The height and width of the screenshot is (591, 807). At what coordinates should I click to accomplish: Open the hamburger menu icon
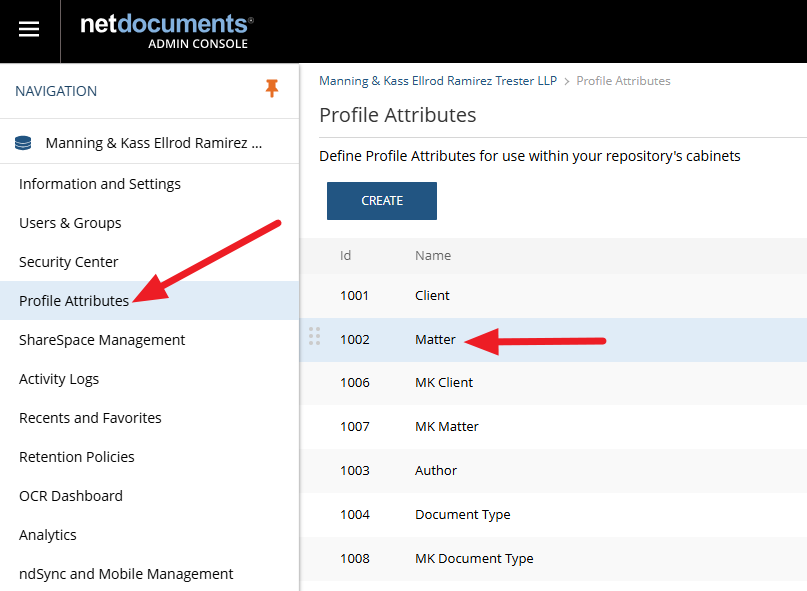(x=29, y=29)
